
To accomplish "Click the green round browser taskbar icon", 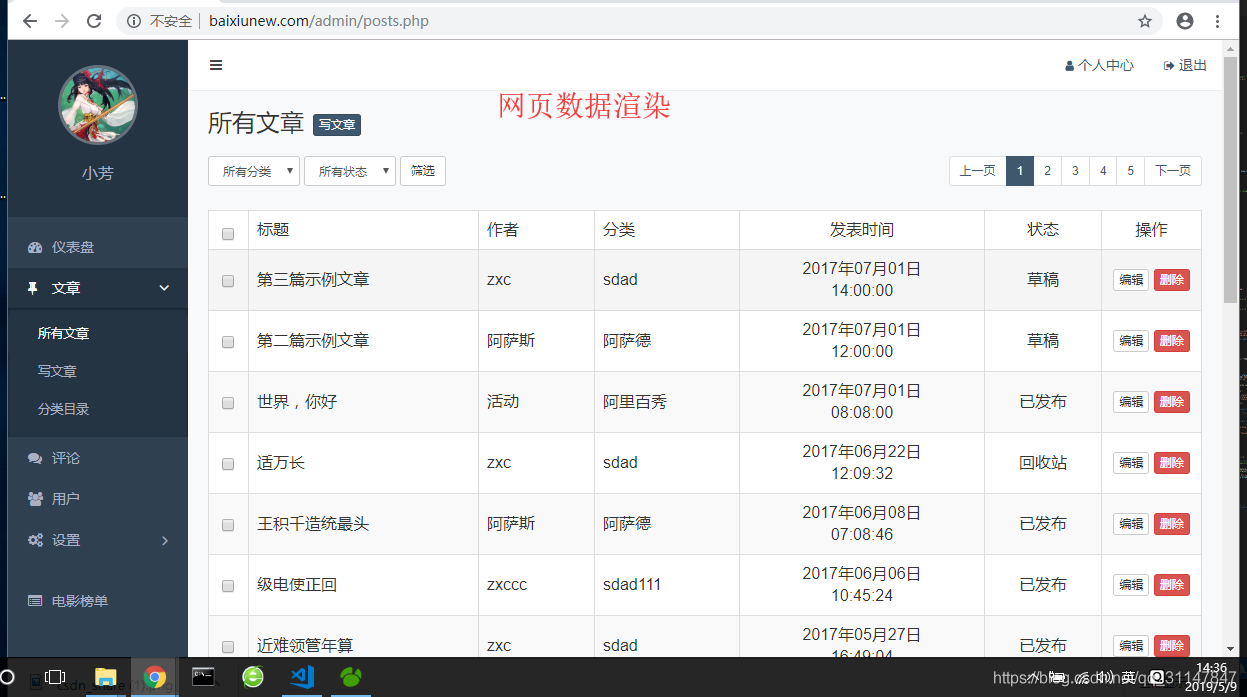I will click(x=253, y=677).
